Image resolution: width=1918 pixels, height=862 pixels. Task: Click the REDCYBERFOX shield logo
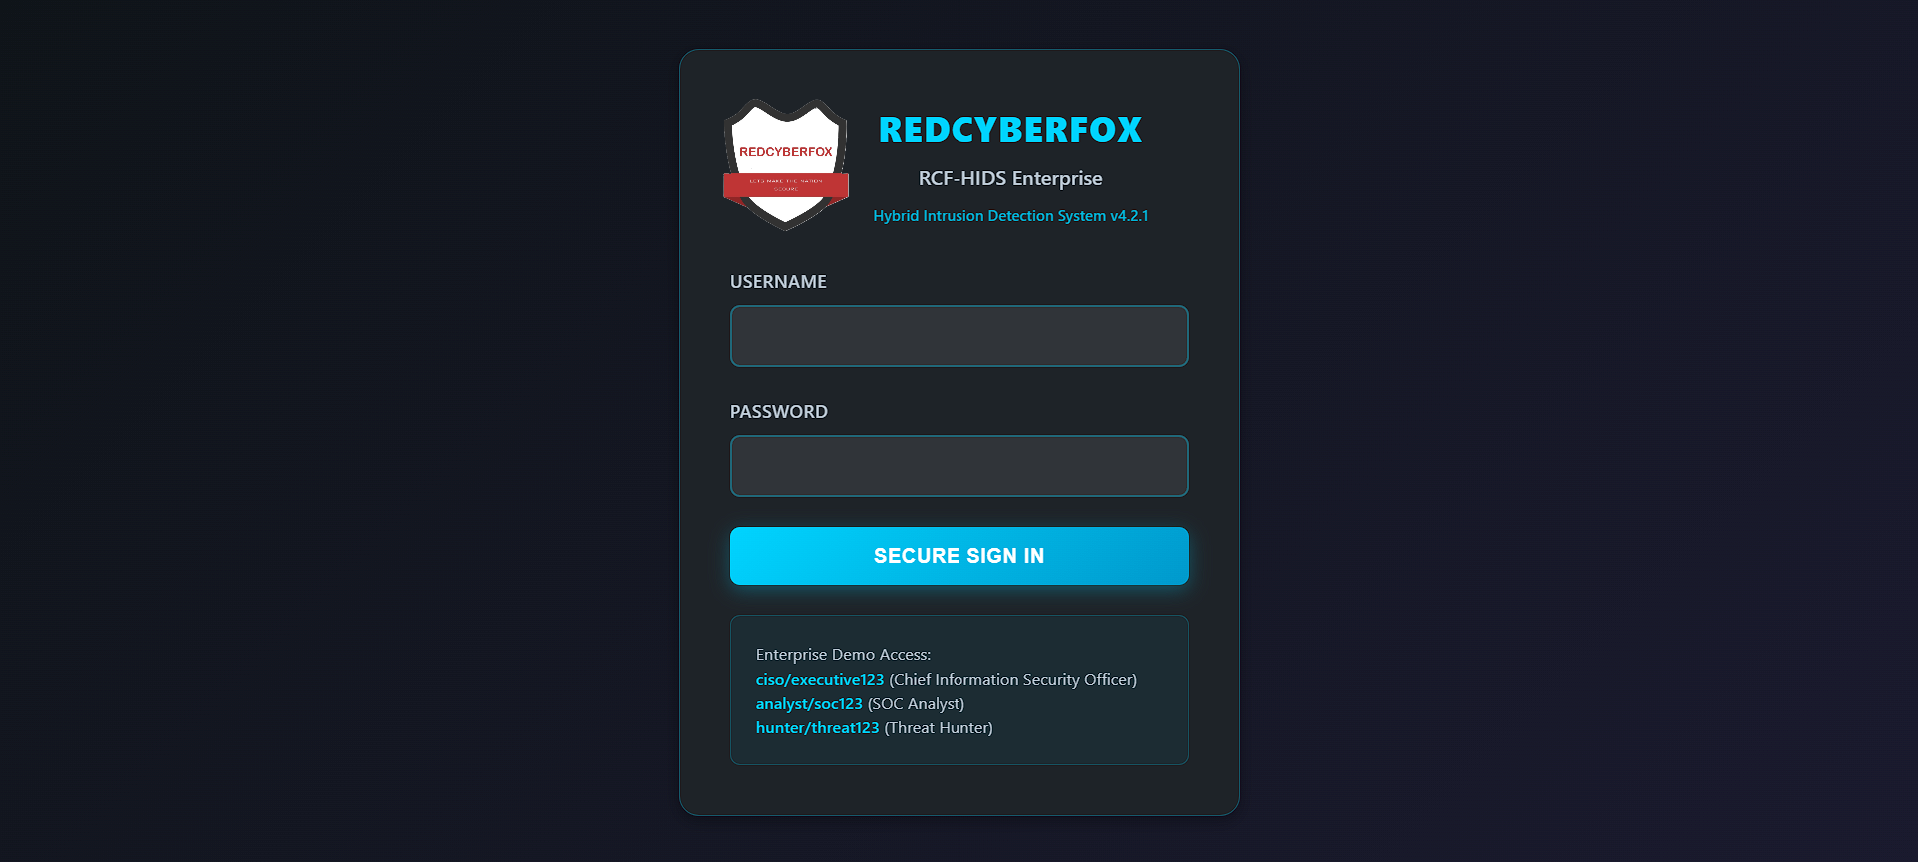point(786,165)
